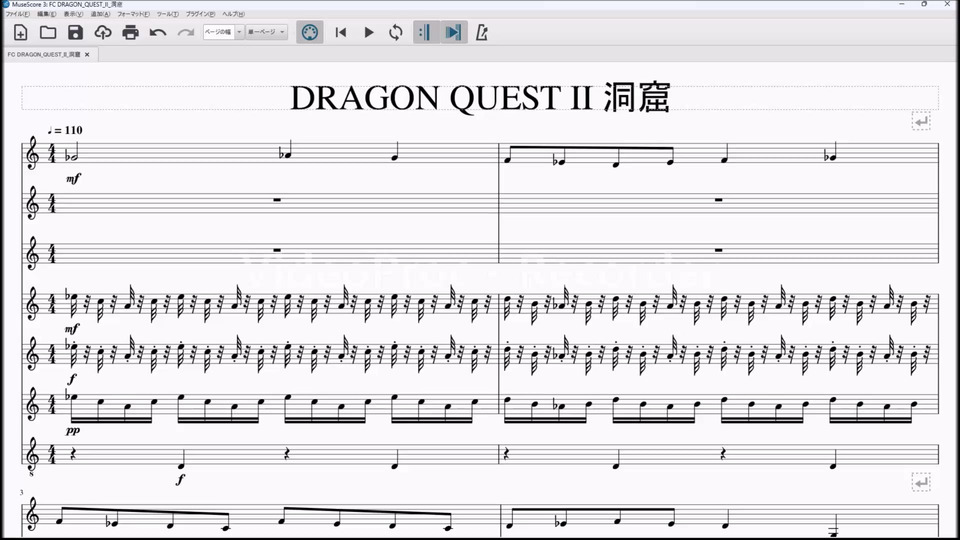Undo the last action
Screen dimensions: 960x540
coord(158,32)
